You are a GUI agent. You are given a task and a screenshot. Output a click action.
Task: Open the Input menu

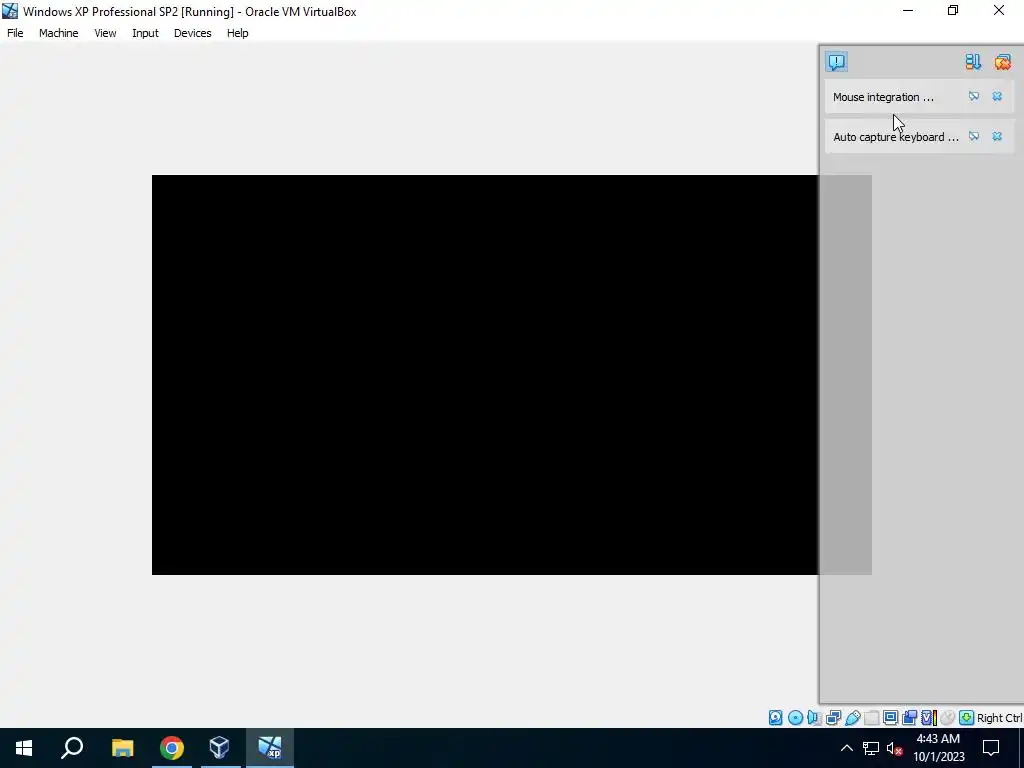pyautogui.click(x=145, y=33)
